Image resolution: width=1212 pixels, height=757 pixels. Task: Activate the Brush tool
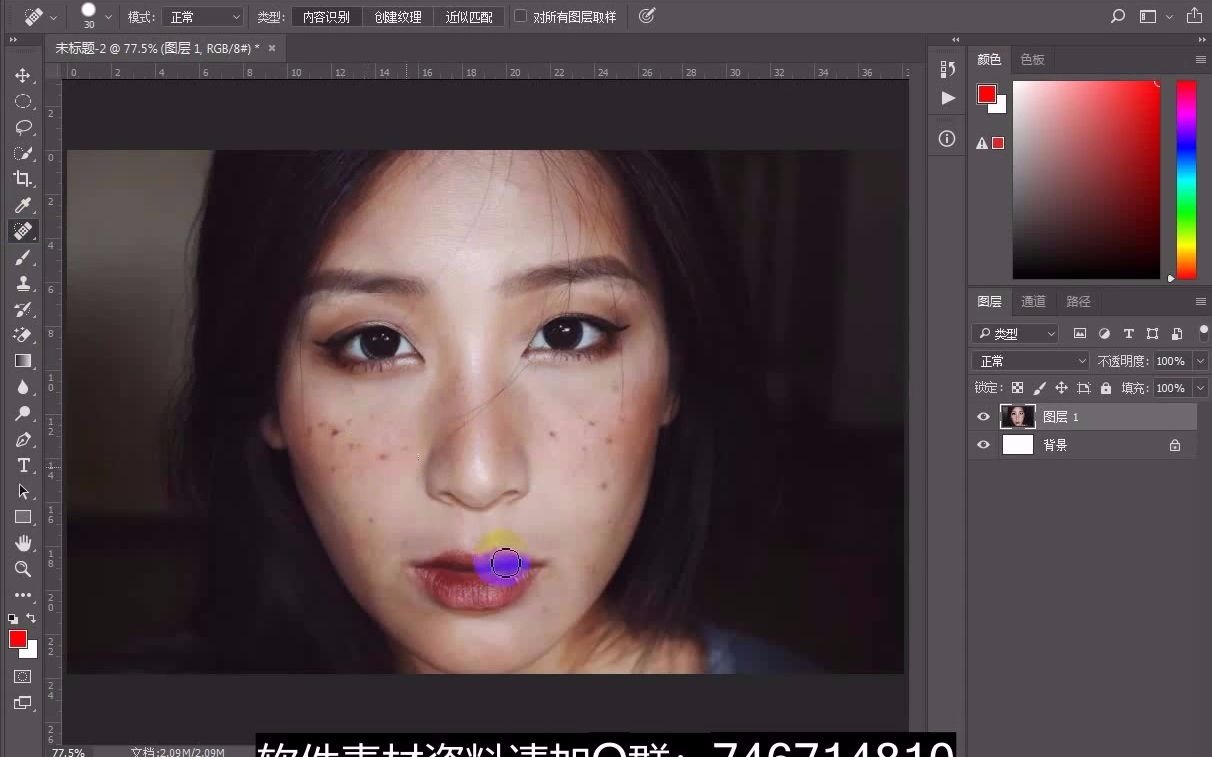point(24,257)
